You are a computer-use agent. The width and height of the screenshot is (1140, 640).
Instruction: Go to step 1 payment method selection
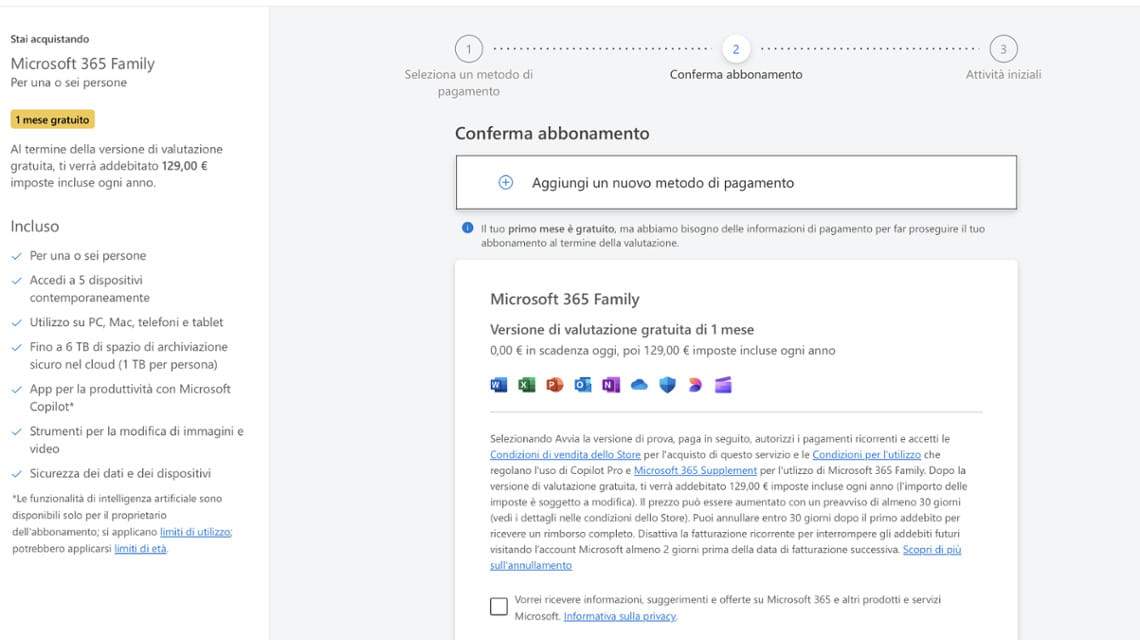click(469, 49)
